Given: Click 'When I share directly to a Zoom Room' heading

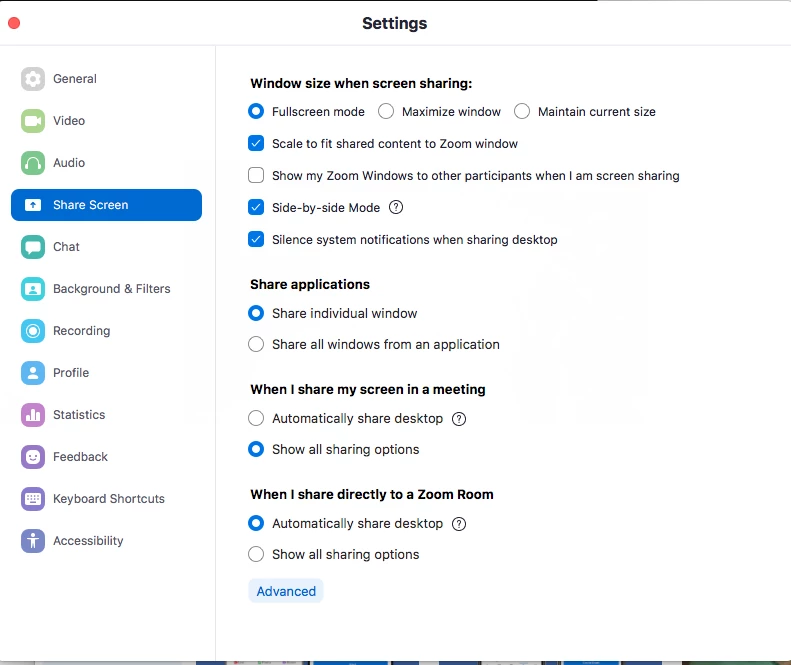Looking at the screenshot, I should point(372,494).
